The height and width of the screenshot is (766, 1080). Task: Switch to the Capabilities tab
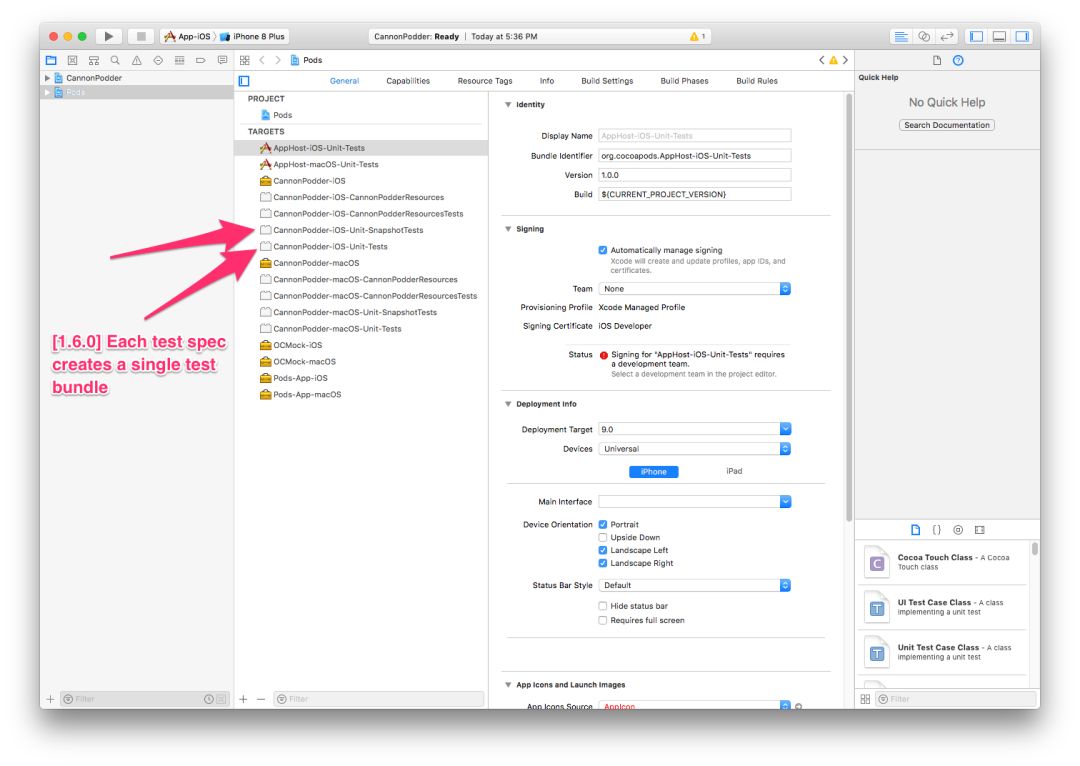pyautogui.click(x=408, y=81)
